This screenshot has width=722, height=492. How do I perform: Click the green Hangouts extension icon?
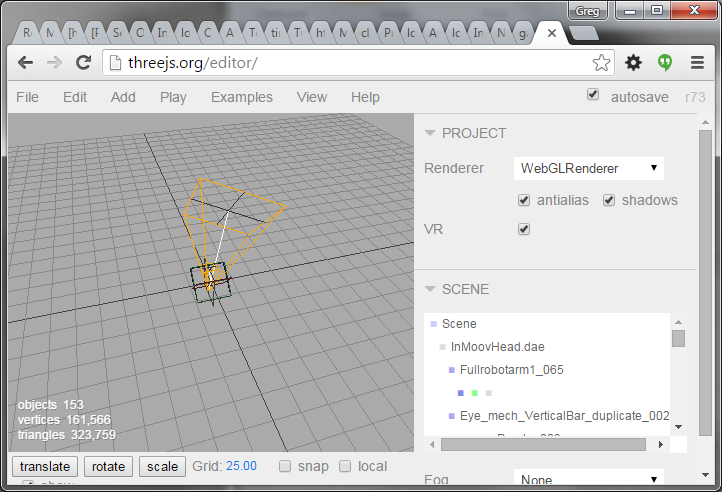point(665,63)
